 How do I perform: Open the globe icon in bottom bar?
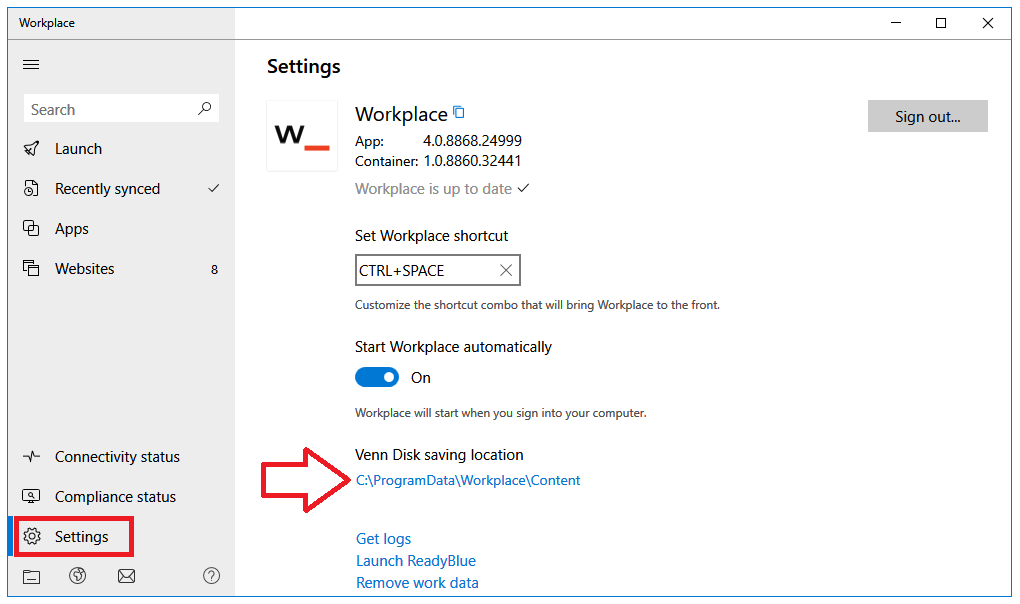(77, 575)
